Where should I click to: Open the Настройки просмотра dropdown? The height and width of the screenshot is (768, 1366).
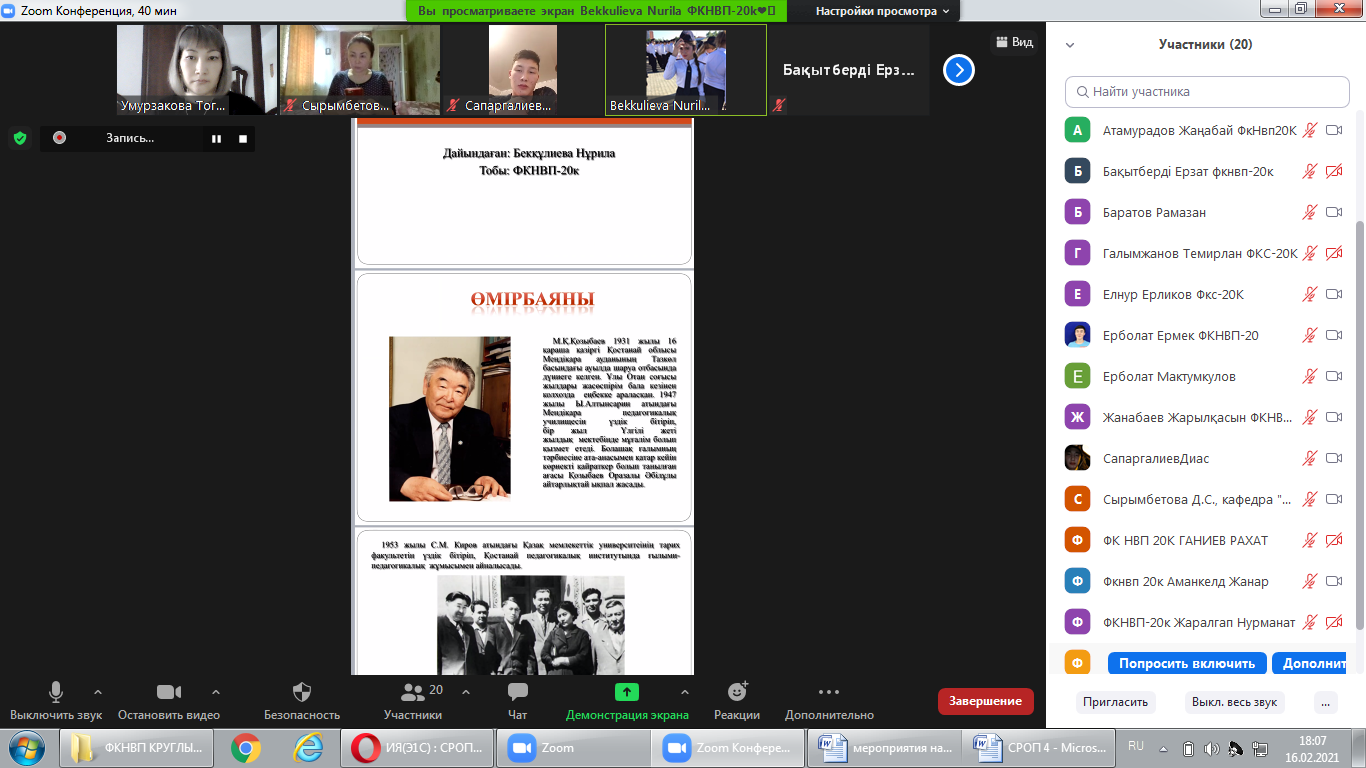pos(882,11)
